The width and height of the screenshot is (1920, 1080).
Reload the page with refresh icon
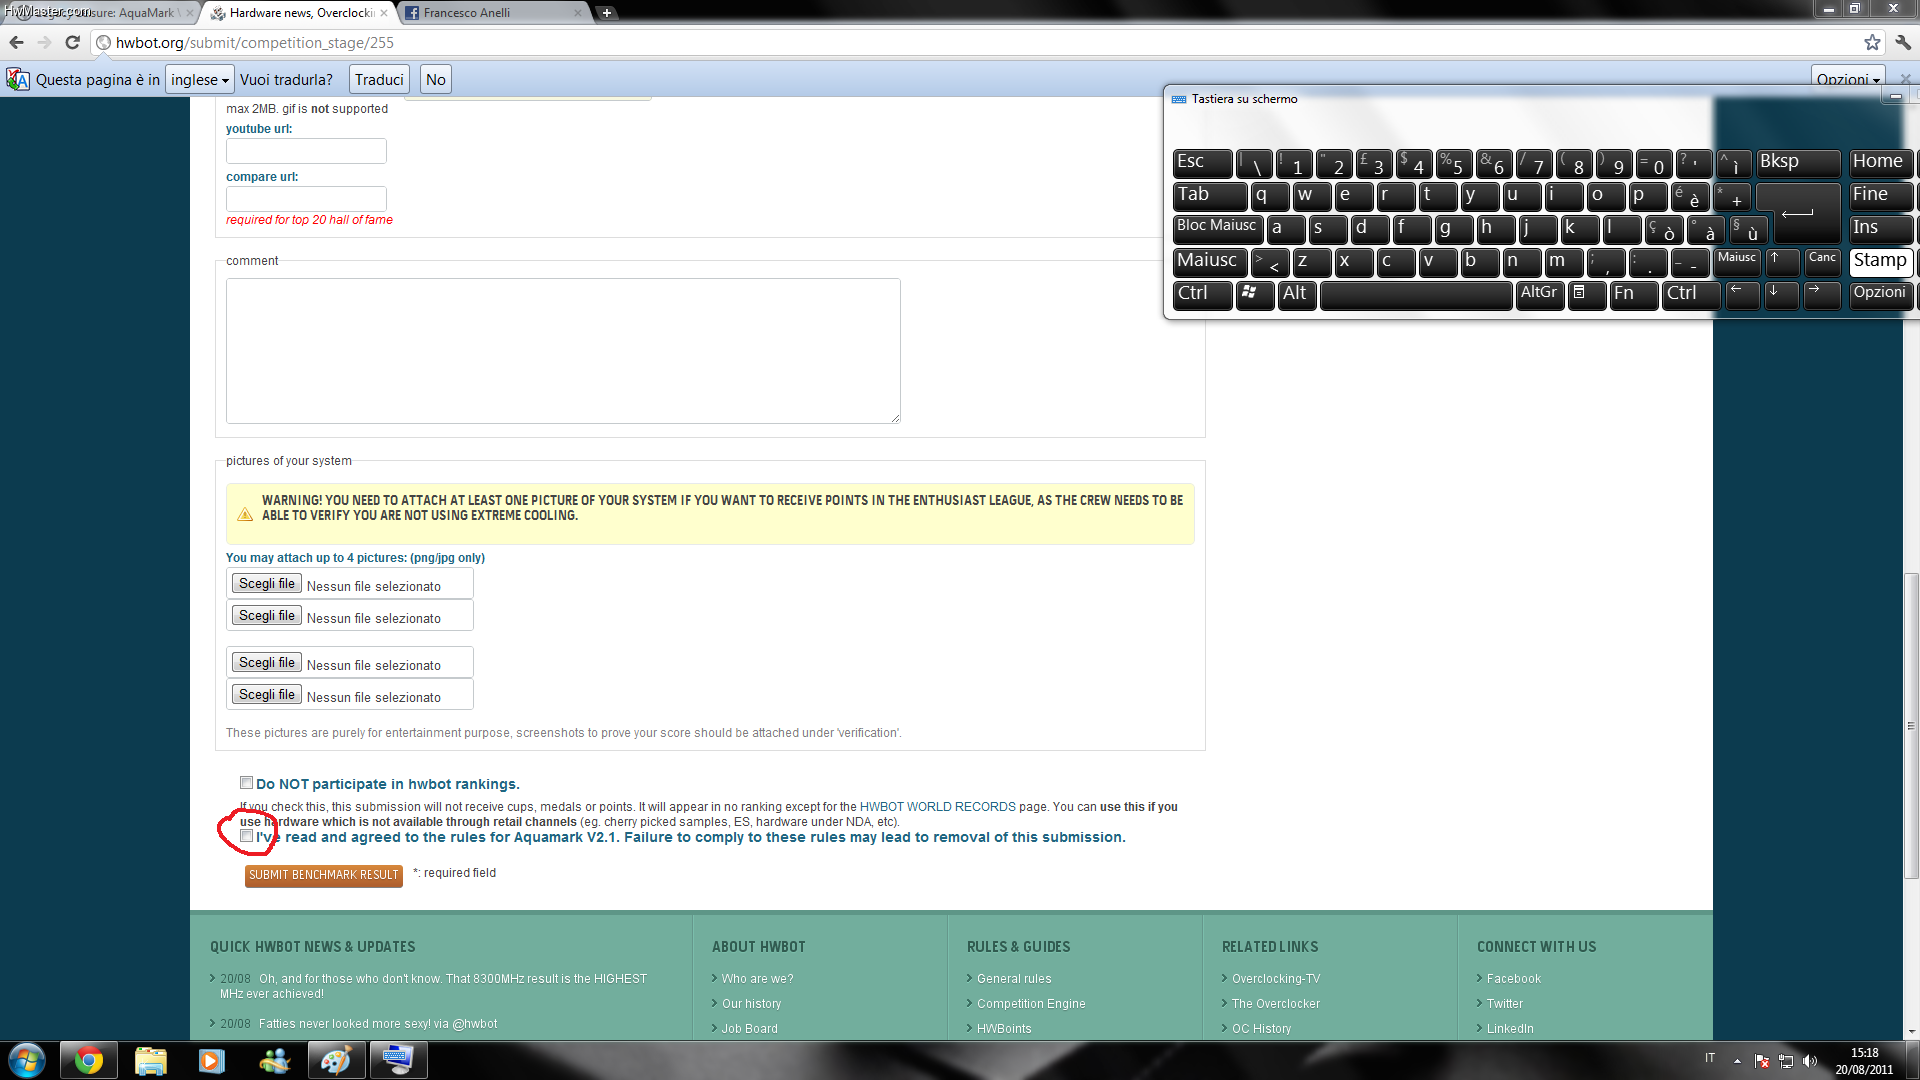click(x=72, y=42)
